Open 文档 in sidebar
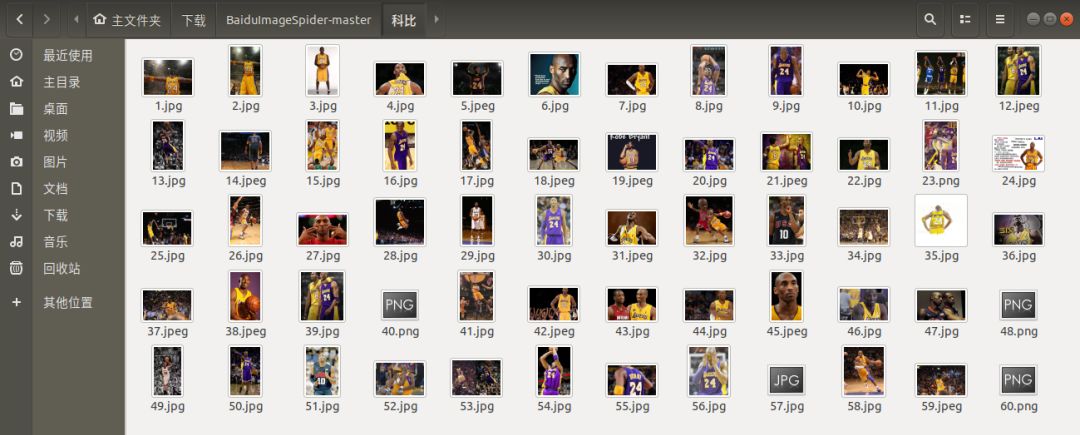The width and height of the screenshot is (1080, 435). 56,189
